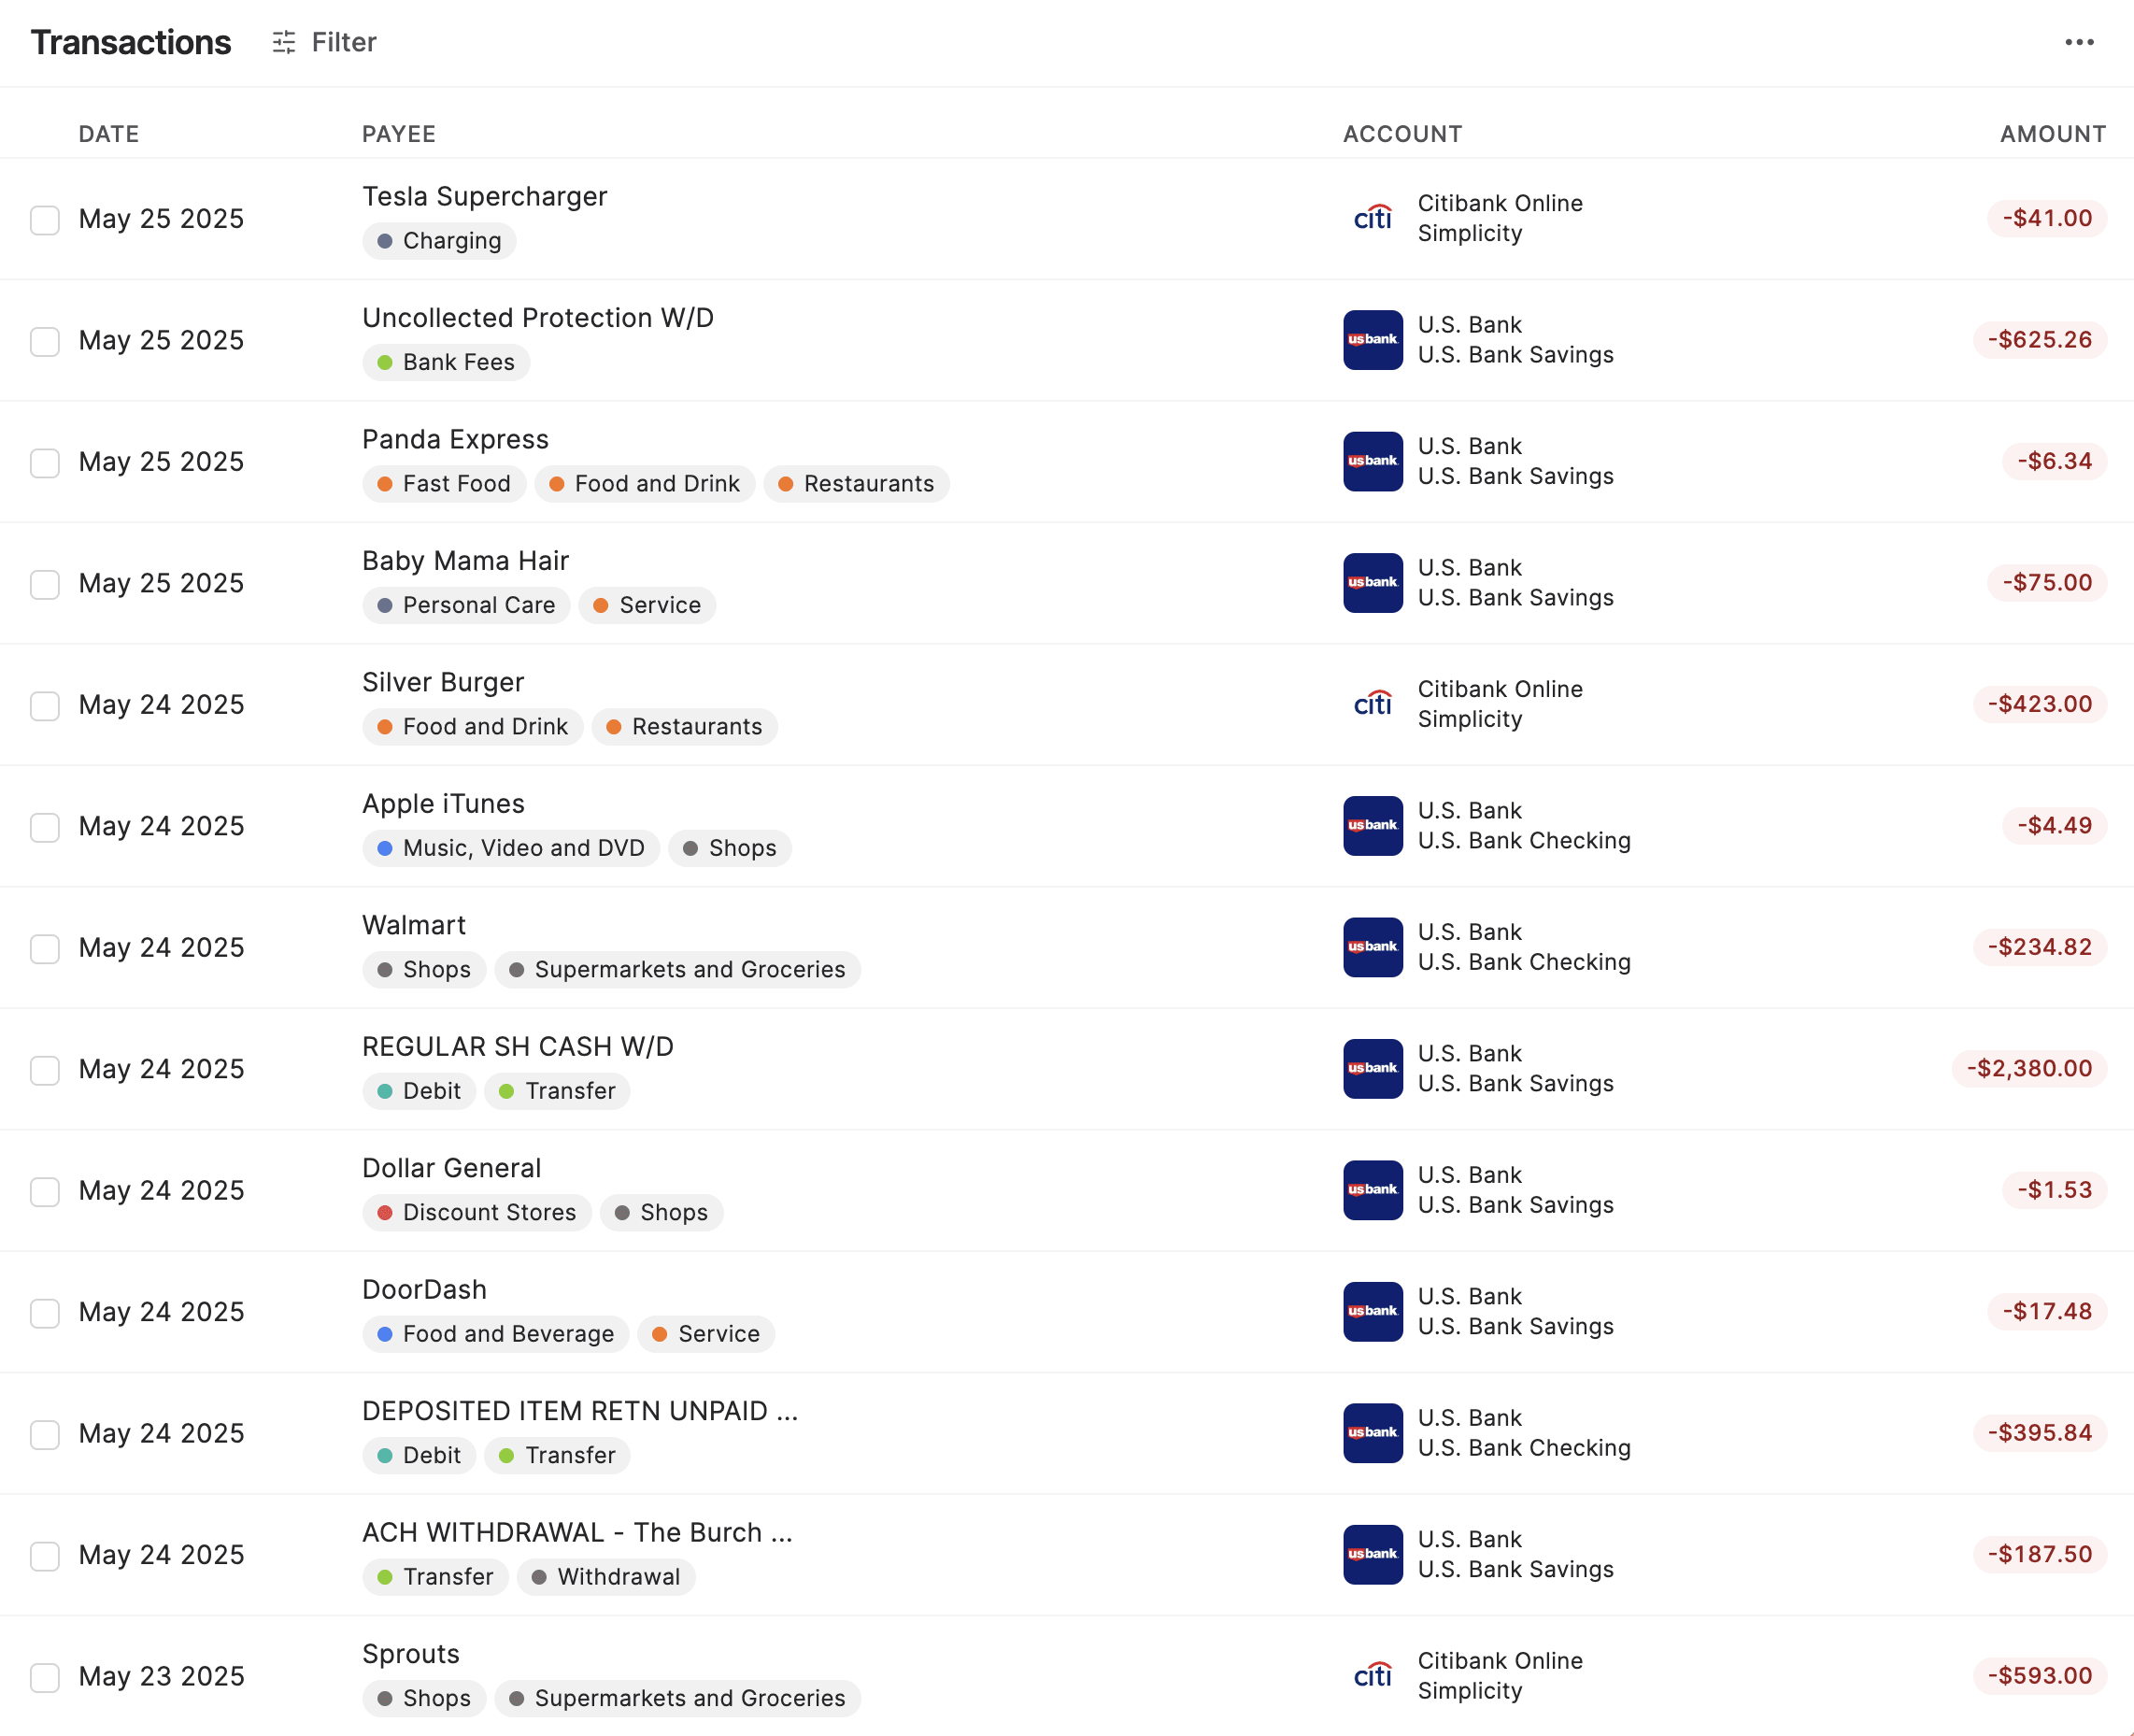
Task: Click the Charging category tag
Action: click(x=439, y=241)
